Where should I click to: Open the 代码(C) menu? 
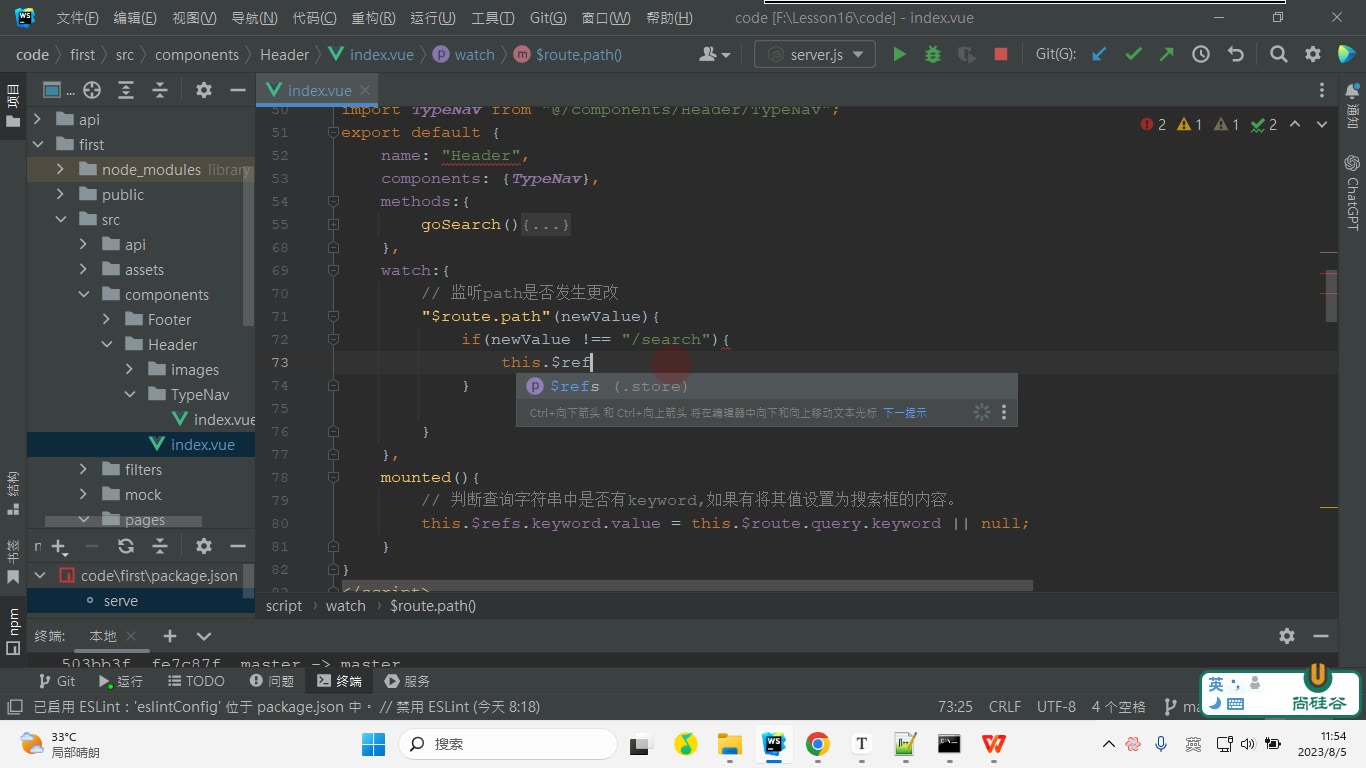click(x=314, y=18)
